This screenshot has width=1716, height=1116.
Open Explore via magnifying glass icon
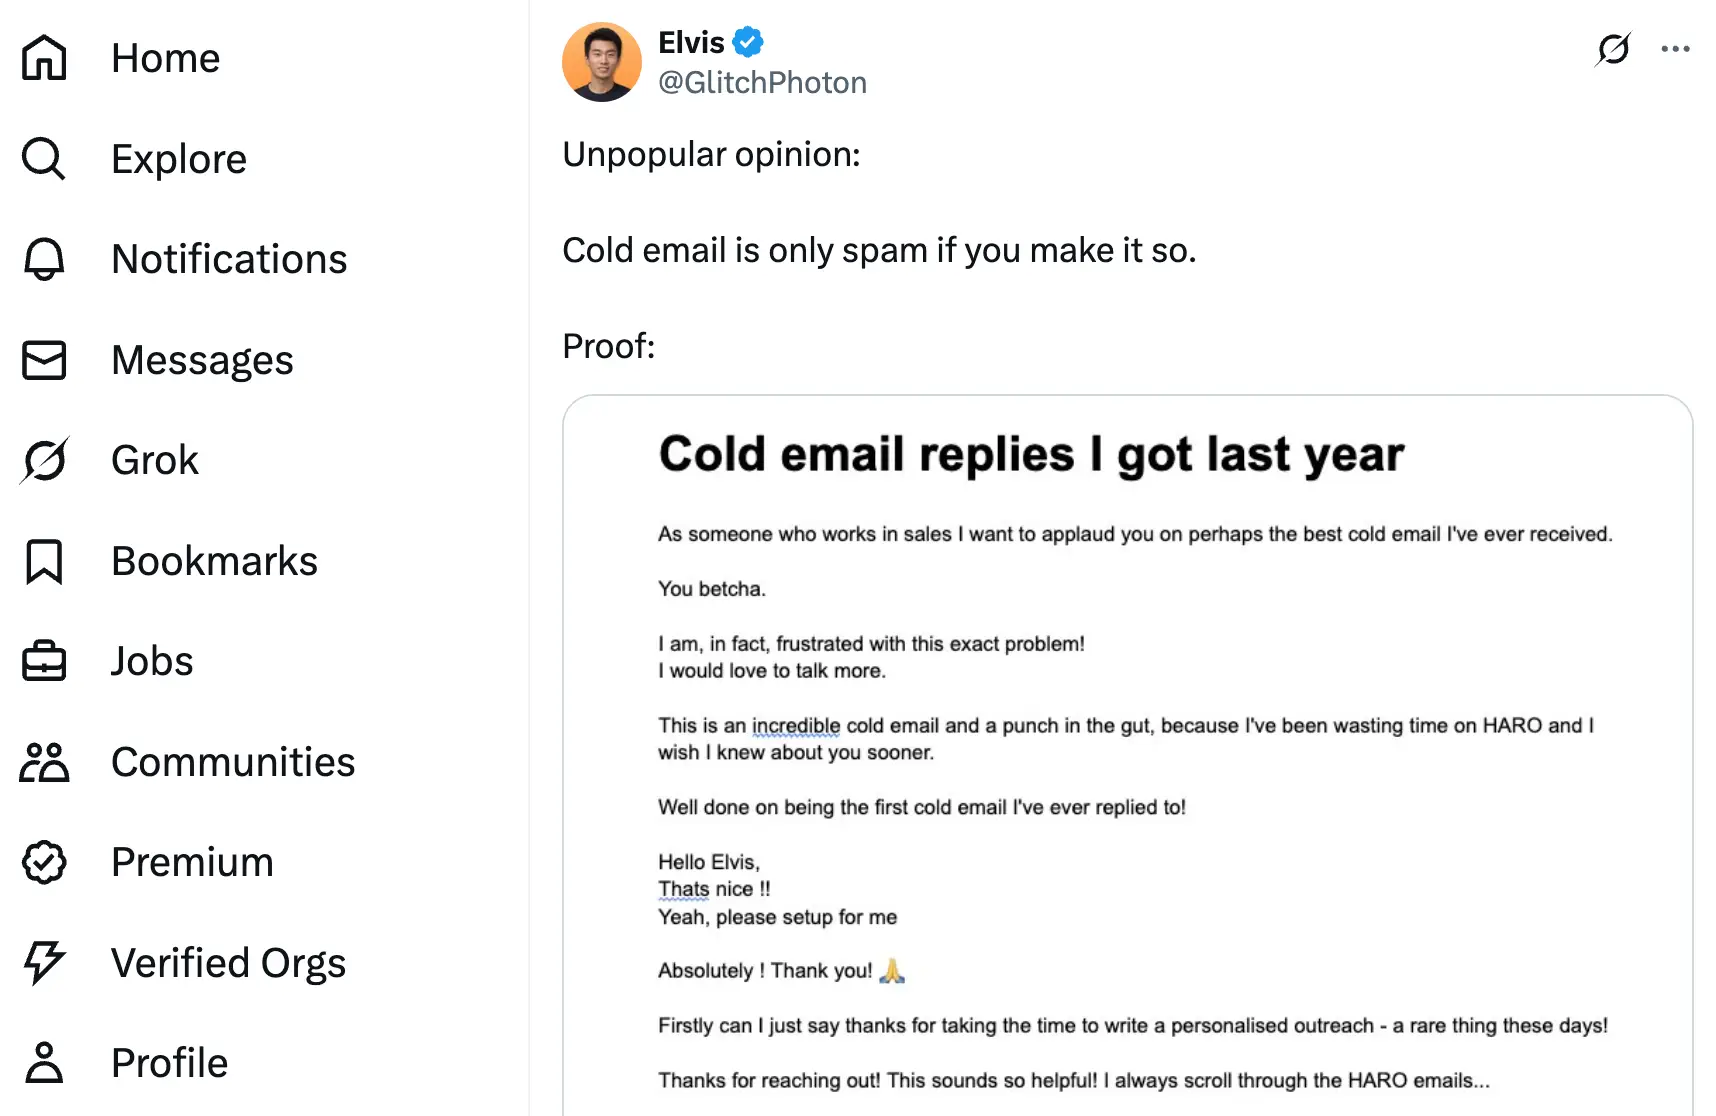tap(44, 158)
